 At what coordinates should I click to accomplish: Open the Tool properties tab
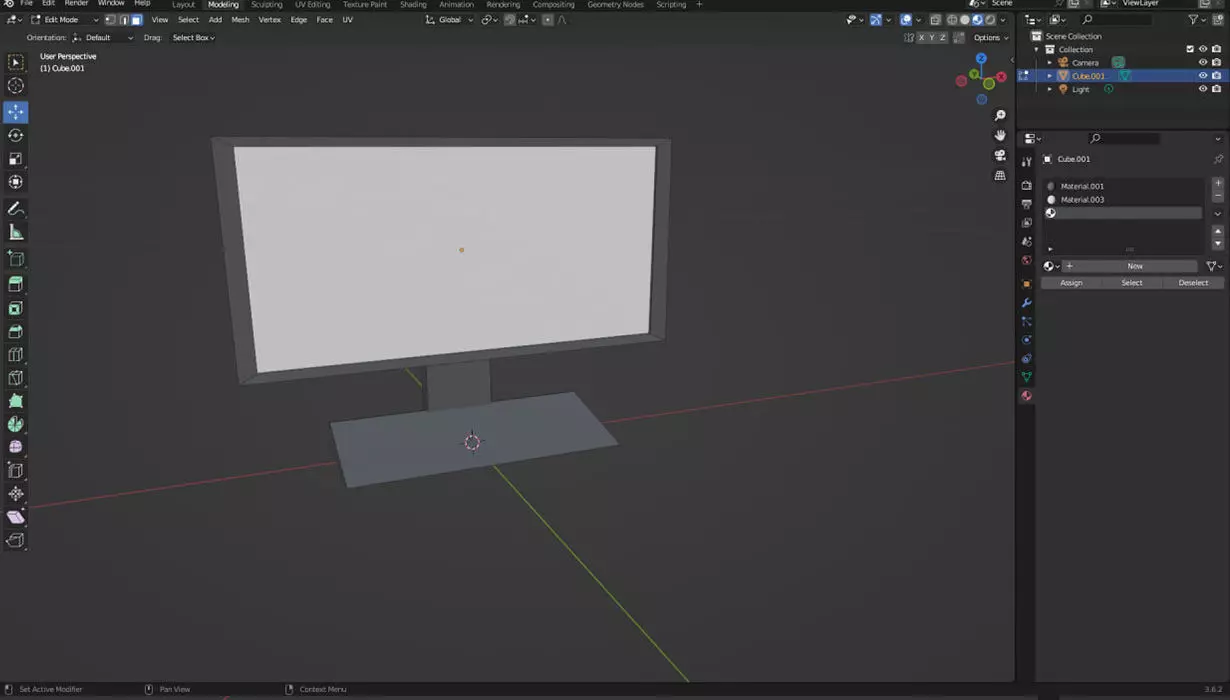(1026, 161)
